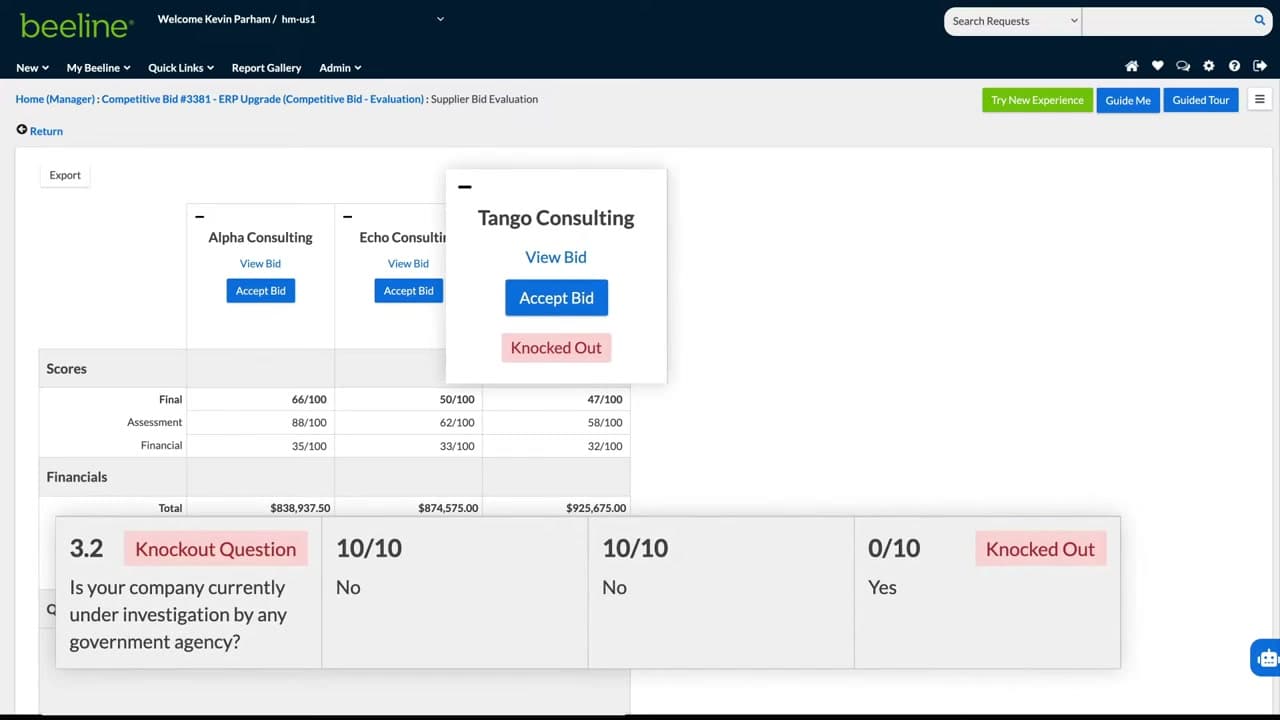Open the Search Requests dropdown

tap(1013, 21)
